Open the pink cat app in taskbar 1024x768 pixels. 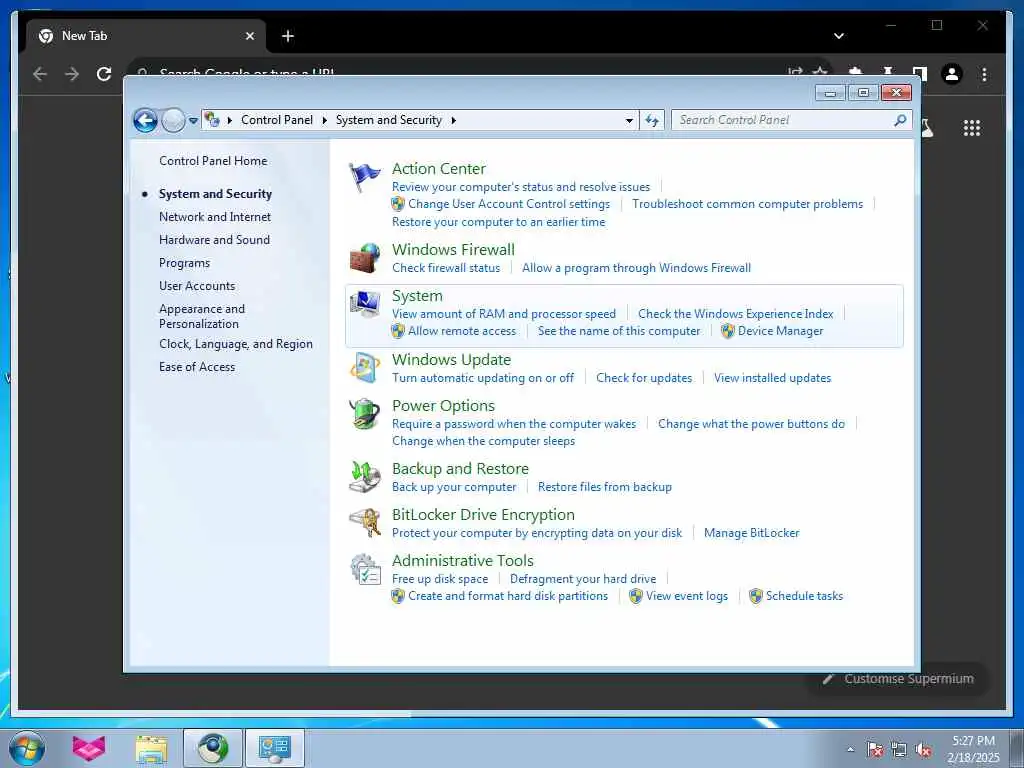click(x=89, y=748)
